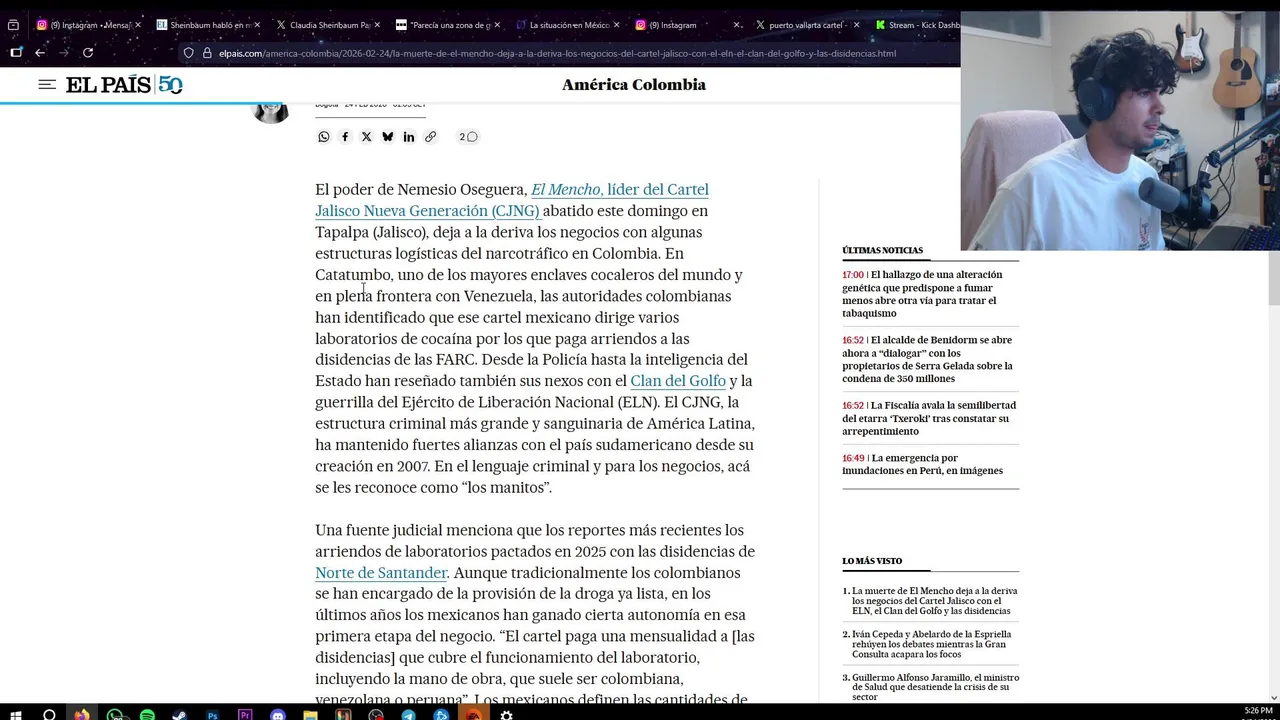Share article on X icon
Screen dimensions: 1280x720
point(366,137)
